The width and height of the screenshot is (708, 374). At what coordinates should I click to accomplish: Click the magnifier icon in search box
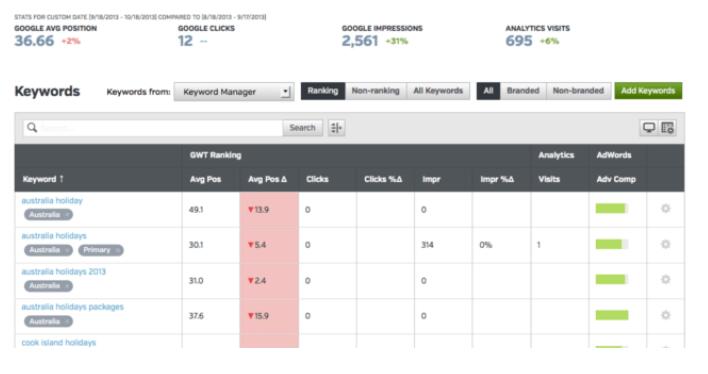[32, 128]
